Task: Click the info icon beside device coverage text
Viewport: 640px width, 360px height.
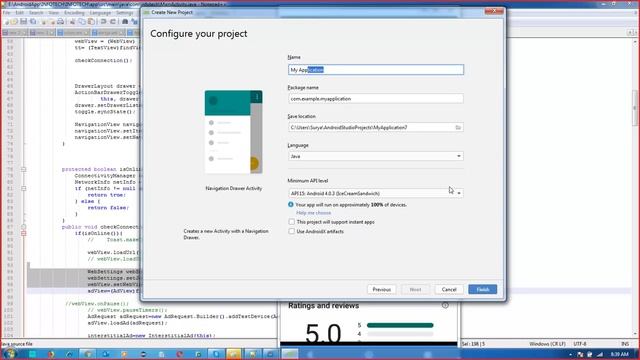Action: point(291,204)
